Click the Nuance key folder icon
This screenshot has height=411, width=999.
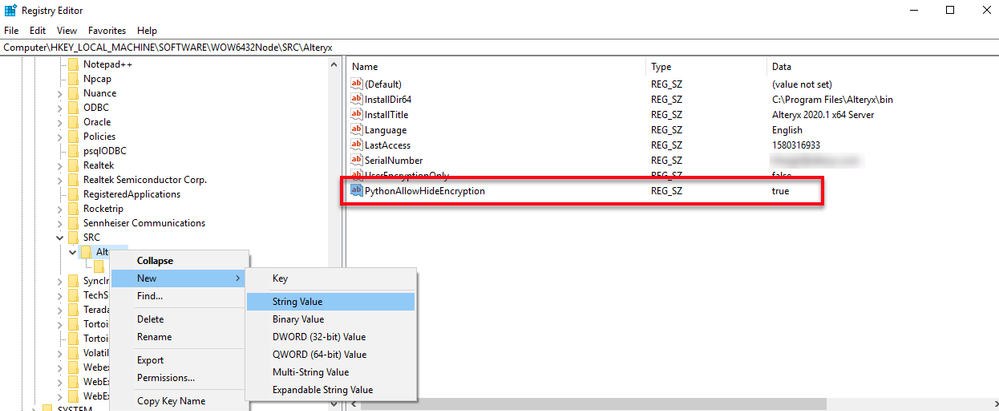coord(73,93)
